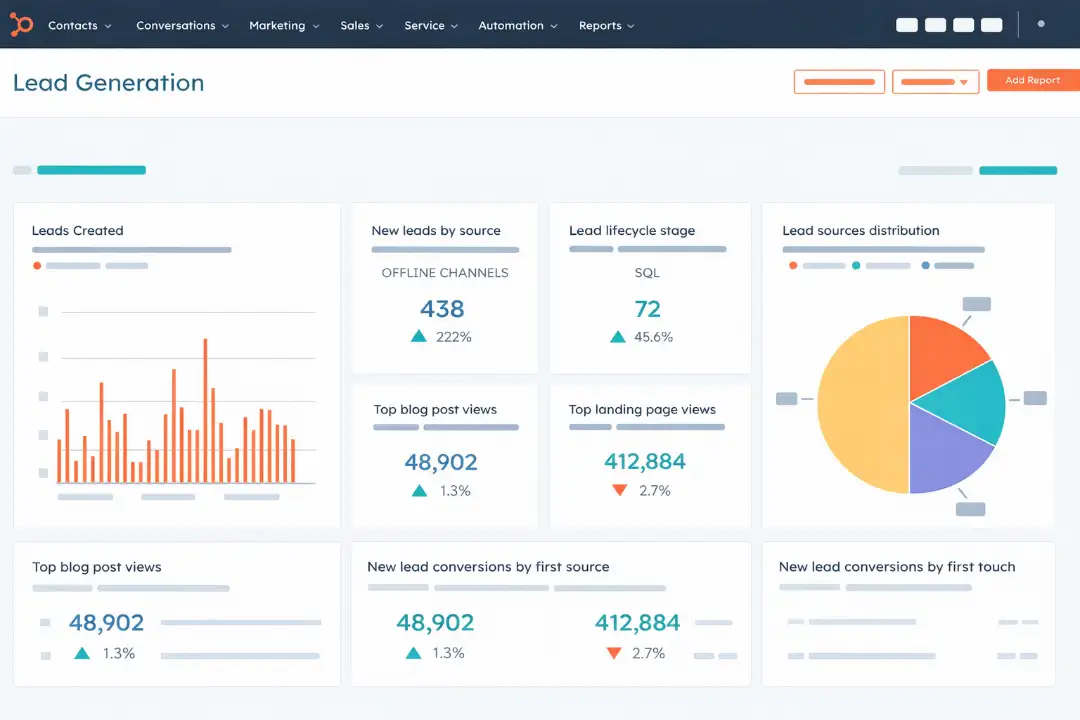Toggle the orange legend marker on Leads Created
This screenshot has width=1080, height=720.
coord(36,266)
